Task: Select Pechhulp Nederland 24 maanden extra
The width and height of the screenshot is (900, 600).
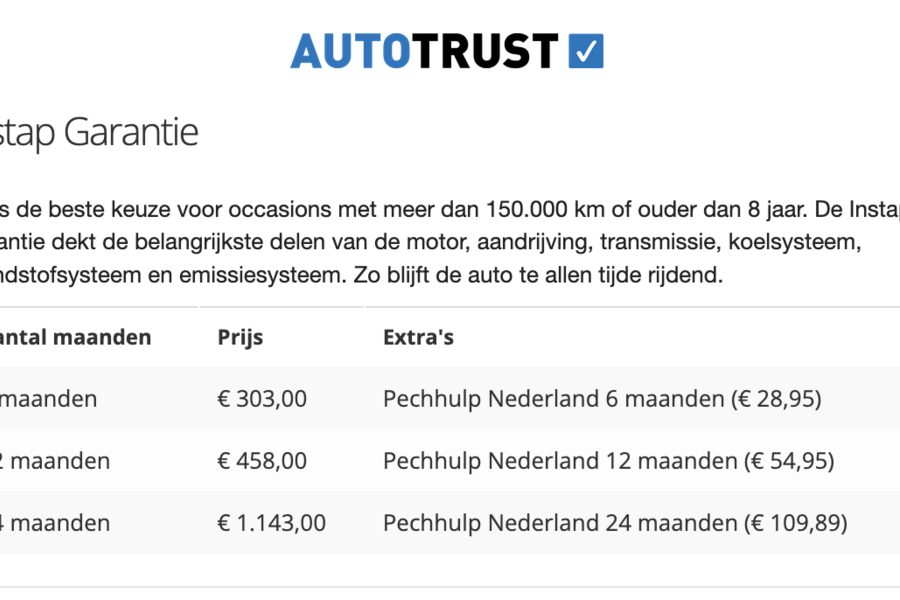Action: [x=615, y=522]
